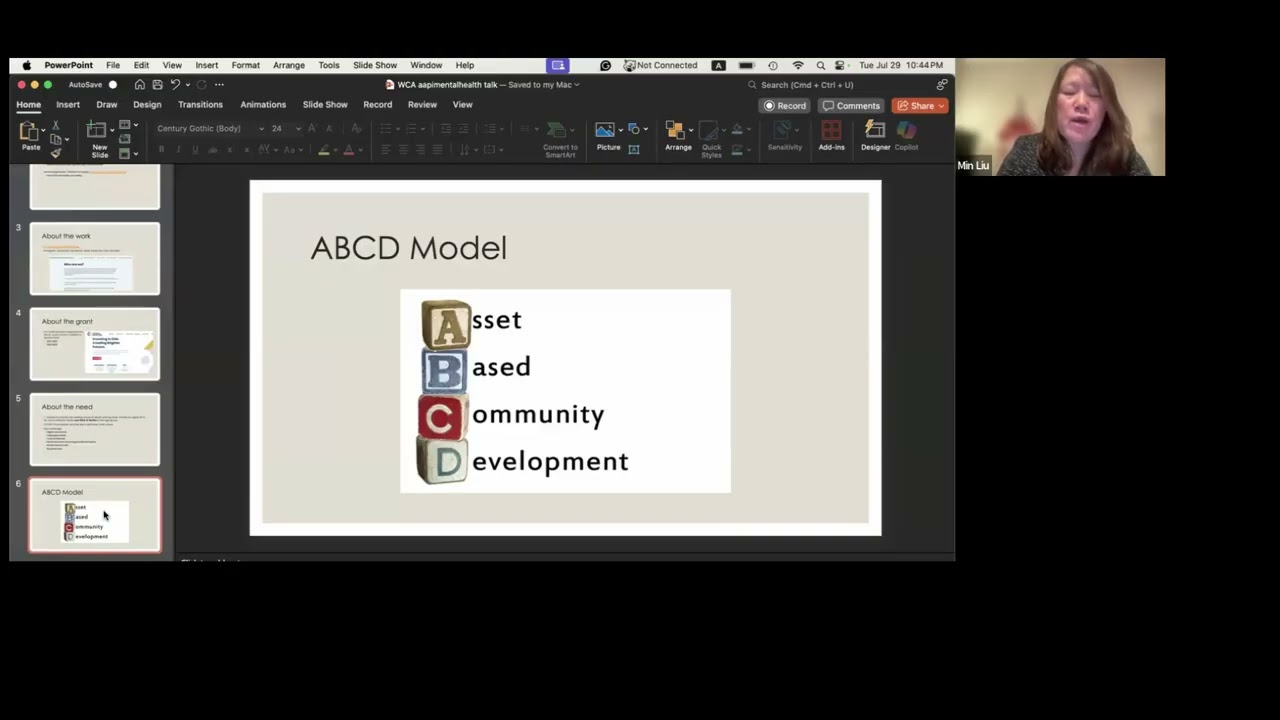Expand the Paste options arrow
Screen dimensions: 1280x720
point(43,131)
